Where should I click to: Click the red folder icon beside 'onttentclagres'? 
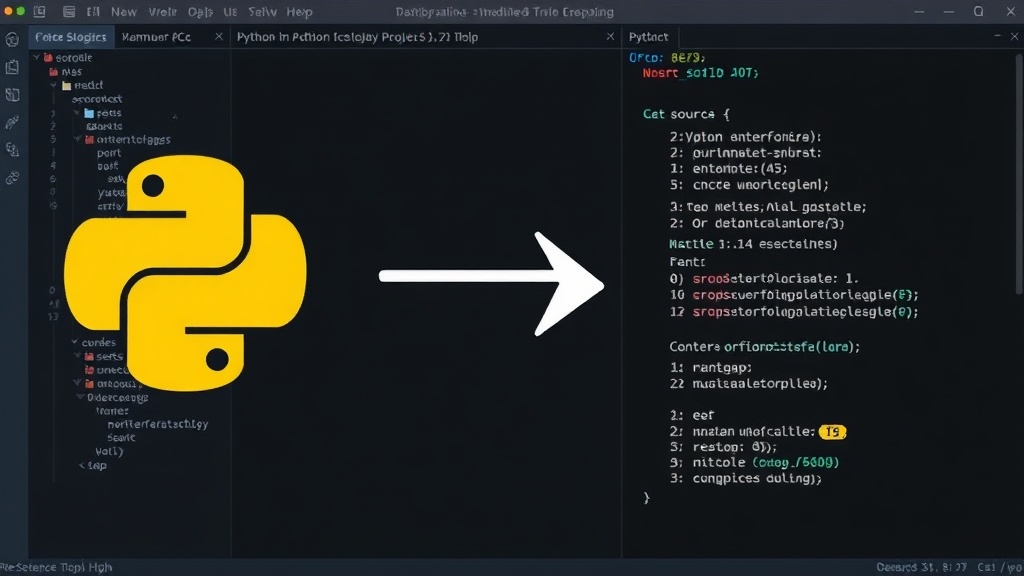89,140
